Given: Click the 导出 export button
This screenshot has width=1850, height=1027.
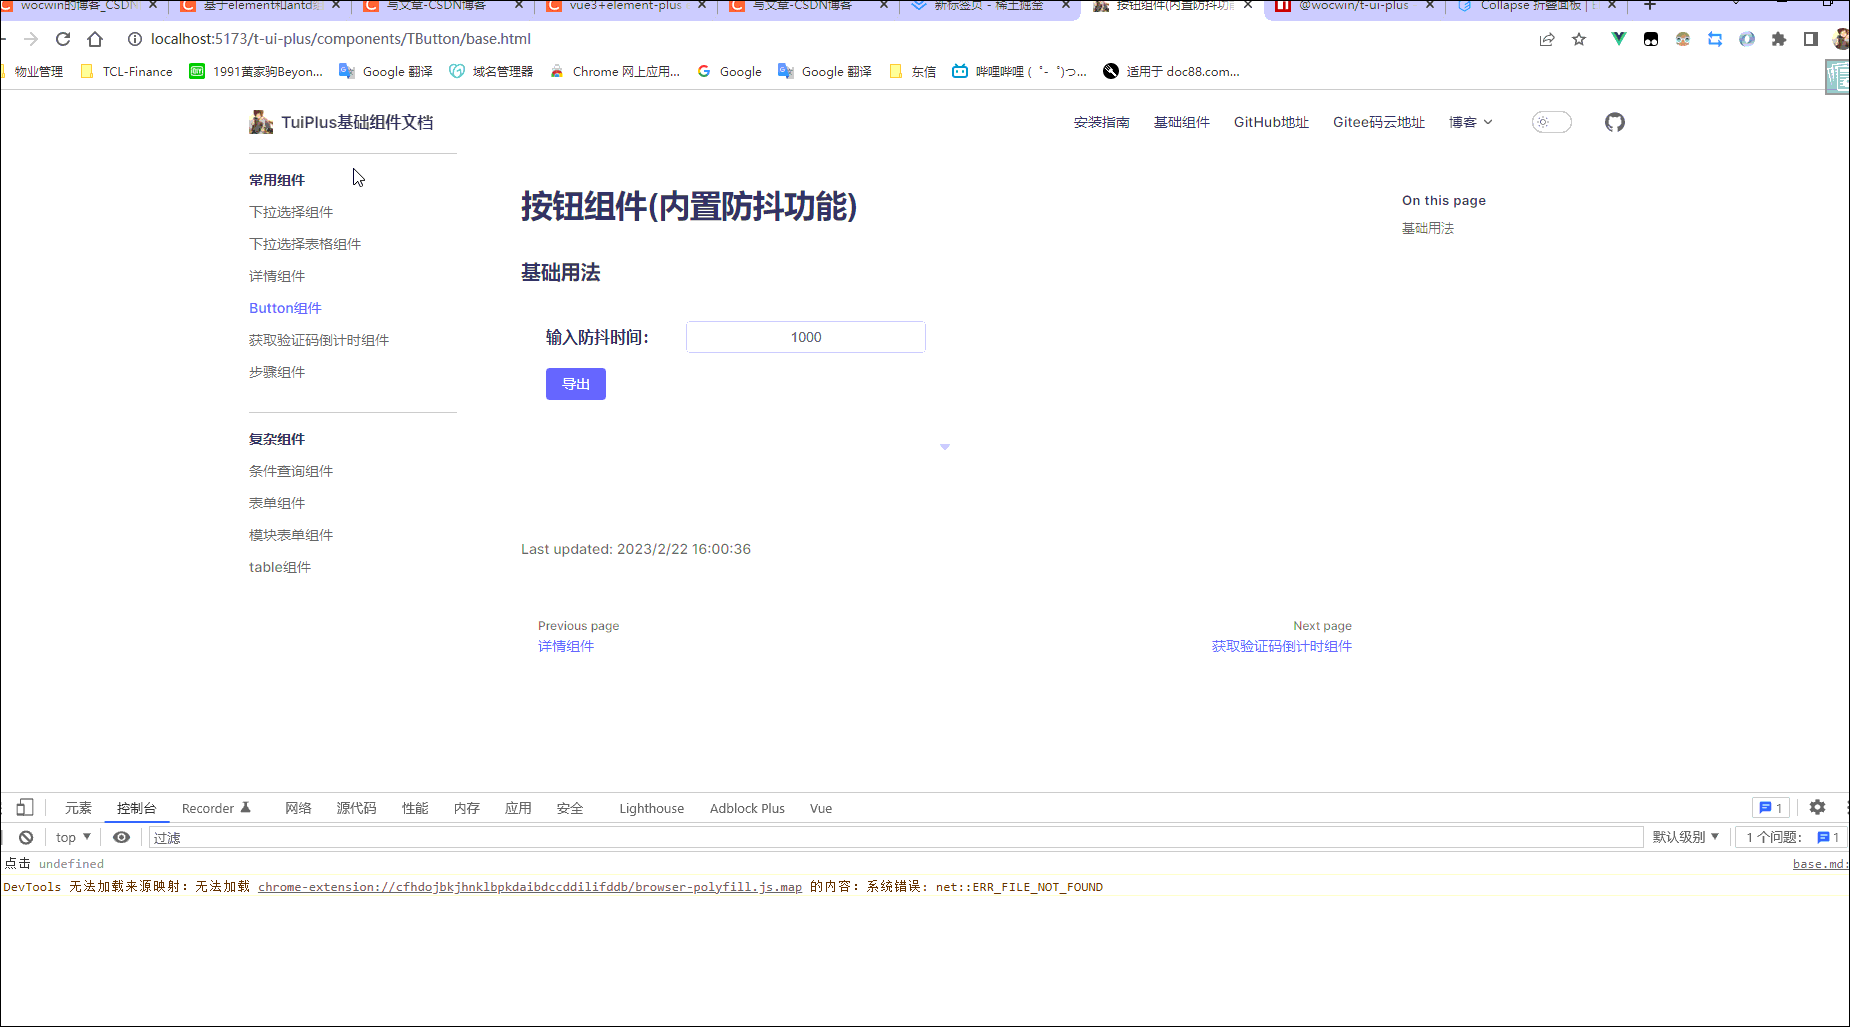Looking at the screenshot, I should coord(575,383).
